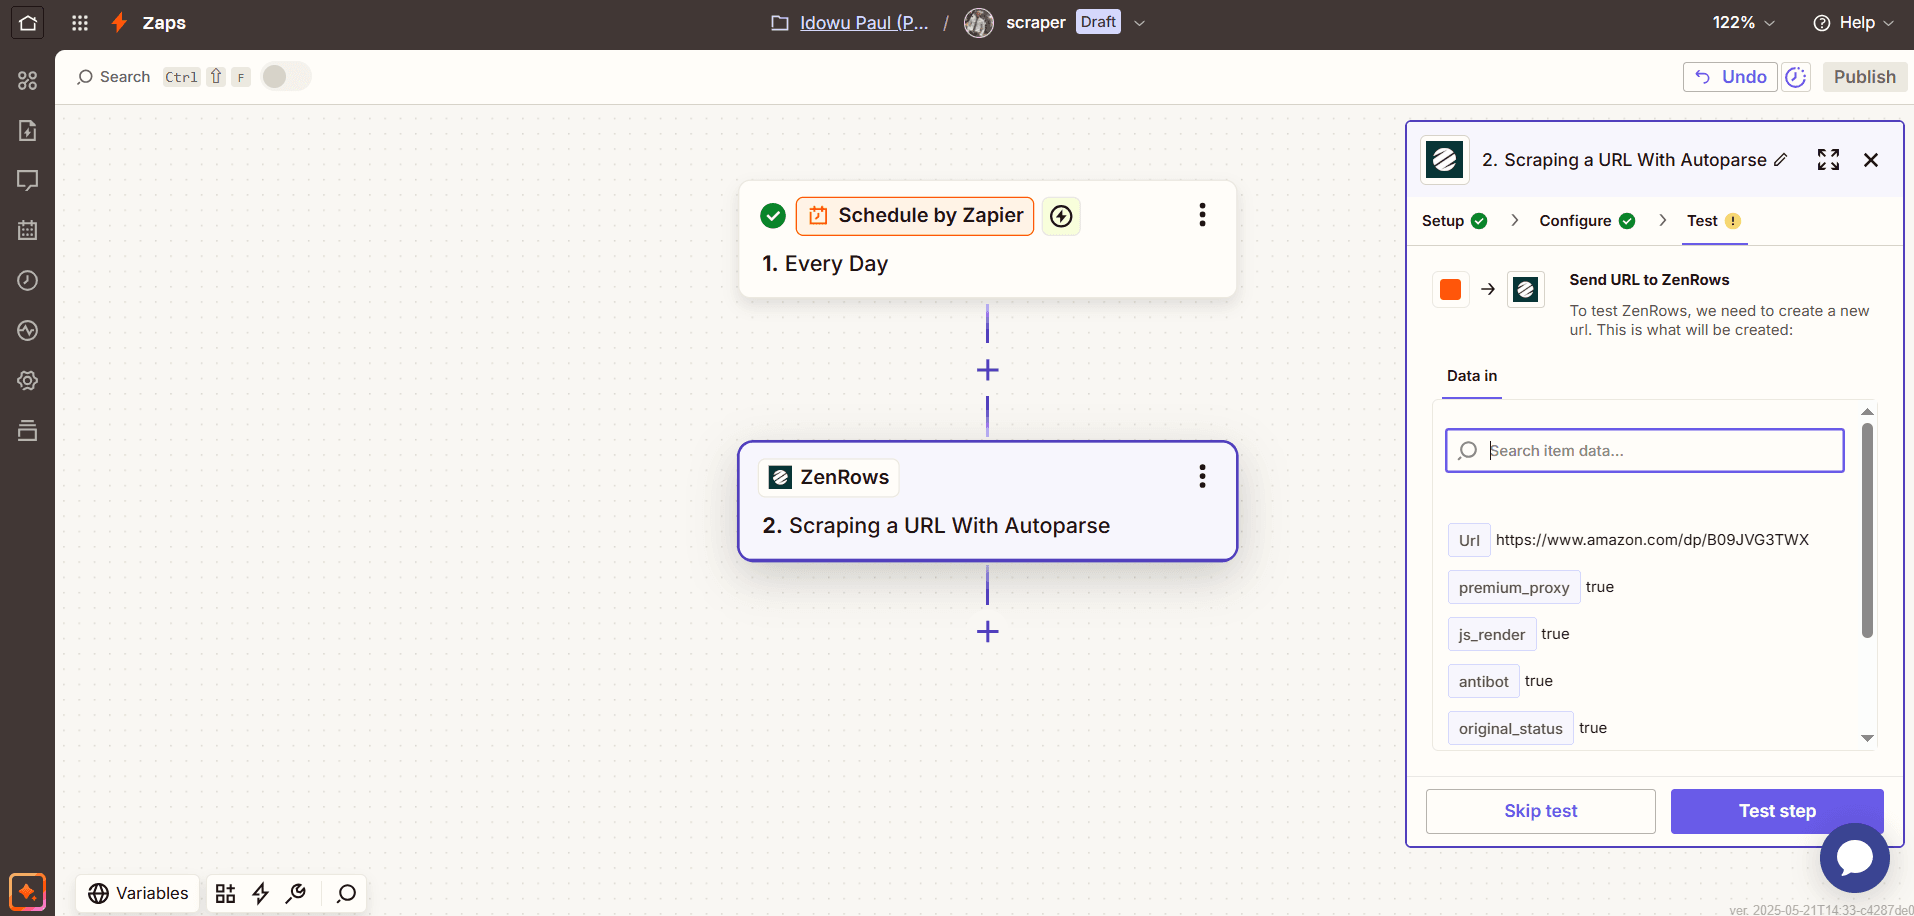Image resolution: width=1914 pixels, height=916 pixels.
Task: Open the sidebar comments icon
Action: (x=27, y=180)
